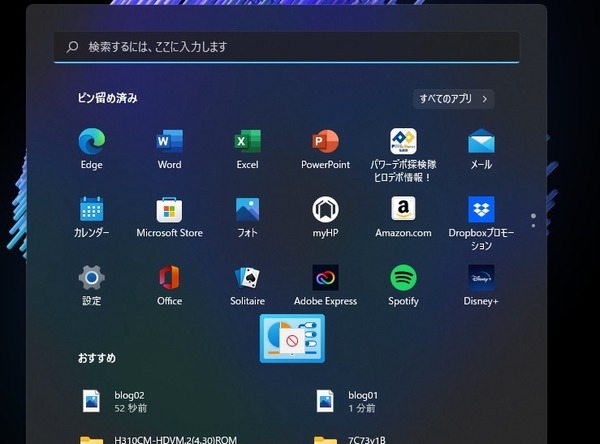
Task: Click the dragged Control Panel icon
Action: tap(292, 338)
